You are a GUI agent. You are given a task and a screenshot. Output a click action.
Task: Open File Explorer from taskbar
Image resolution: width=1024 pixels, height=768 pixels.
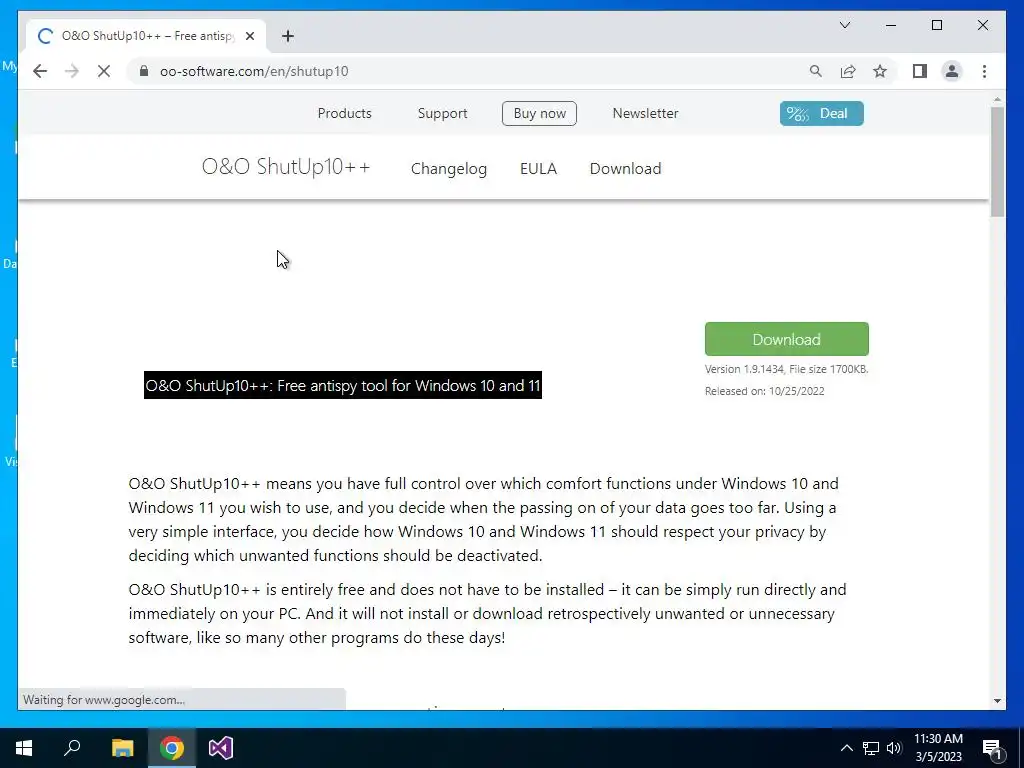point(122,748)
